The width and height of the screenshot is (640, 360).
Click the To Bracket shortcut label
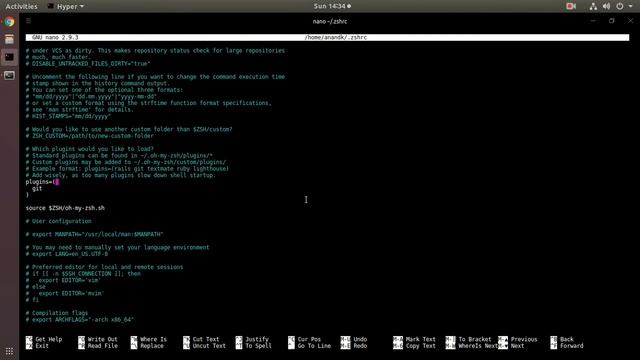click(x=475, y=339)
